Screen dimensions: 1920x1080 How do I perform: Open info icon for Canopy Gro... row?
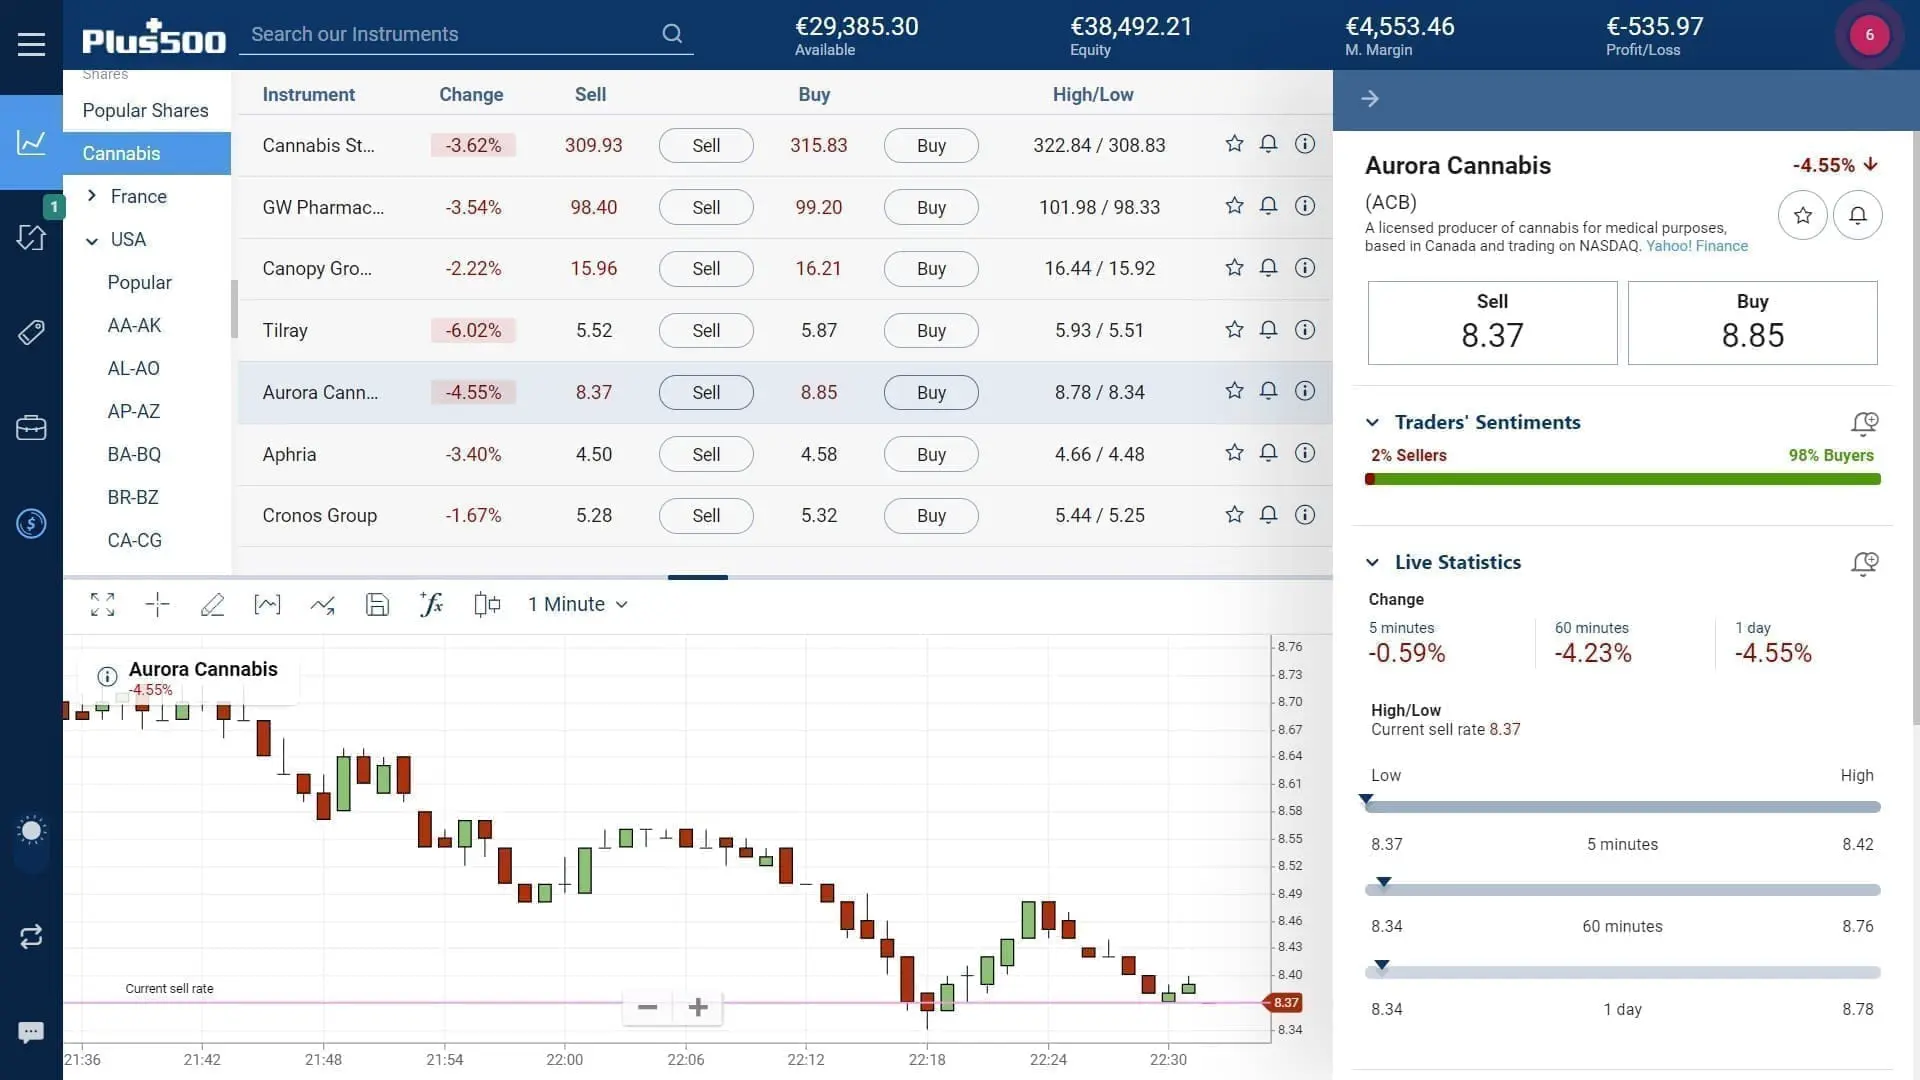coord(1305,268)
